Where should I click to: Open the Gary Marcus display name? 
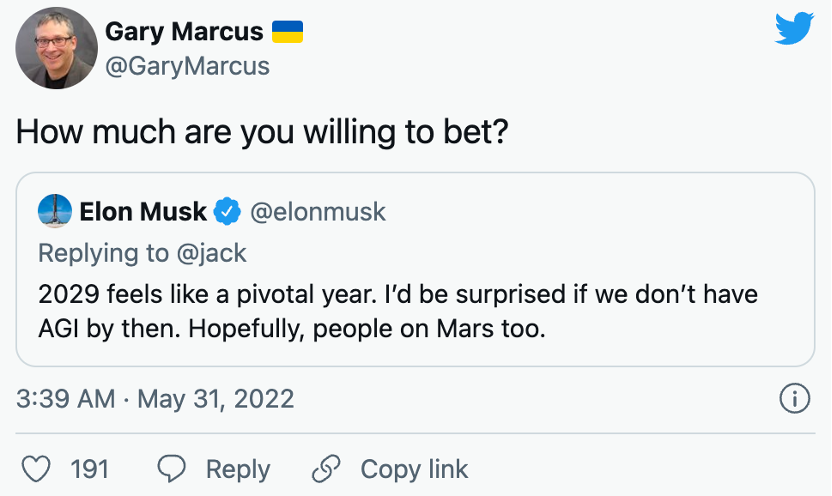click(x=184, y=31)
